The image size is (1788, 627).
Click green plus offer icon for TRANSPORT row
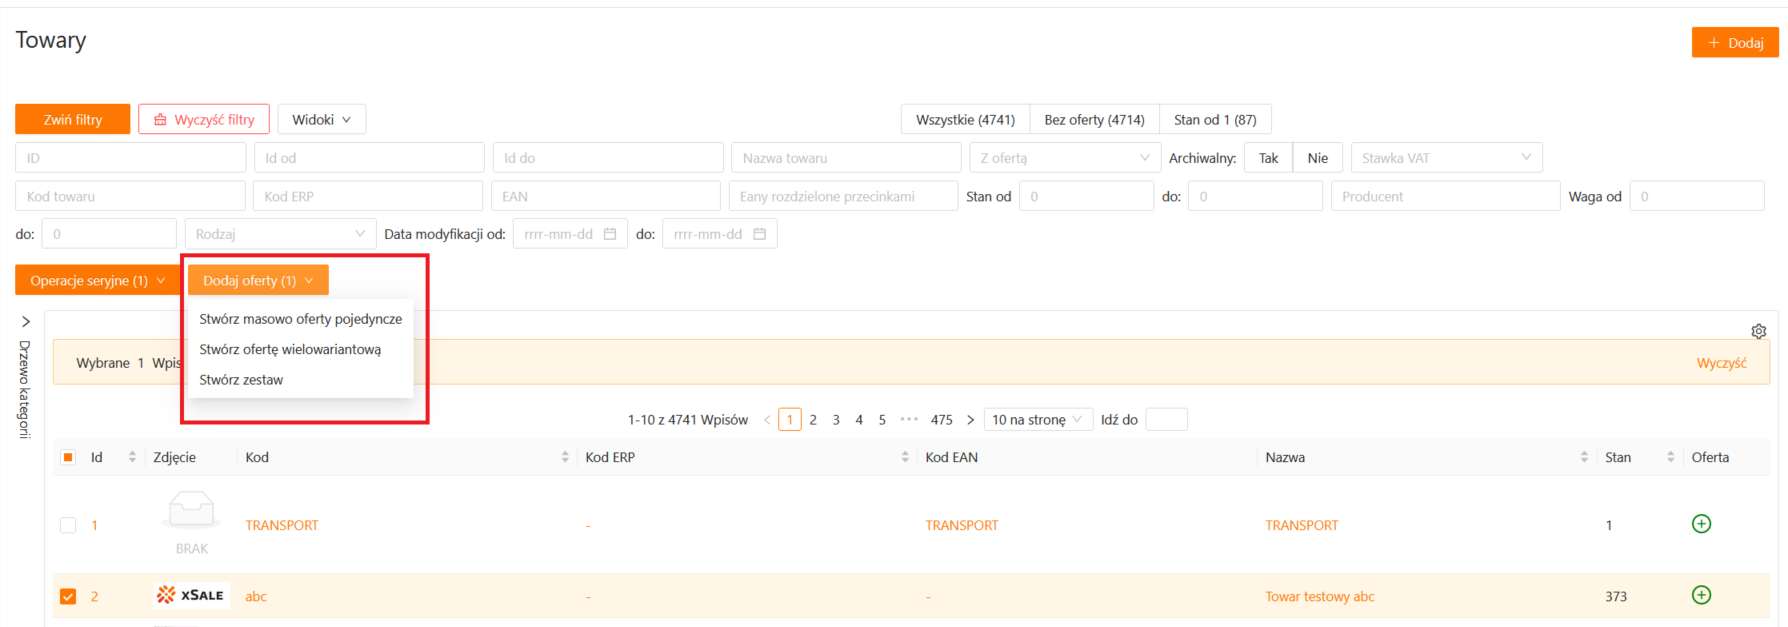click(x=1700, y=524)
